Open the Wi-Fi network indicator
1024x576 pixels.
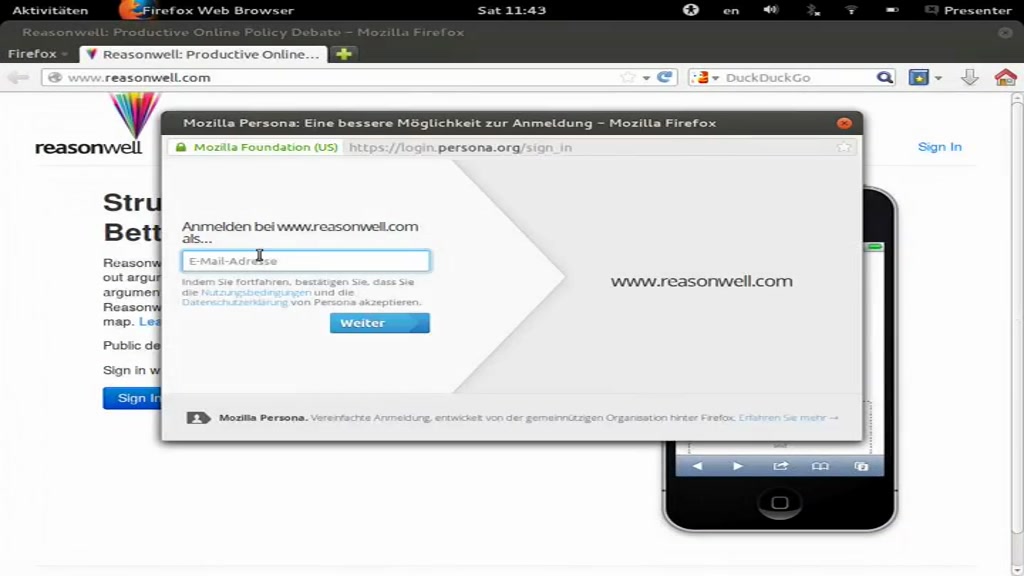(x=851, y=10)
